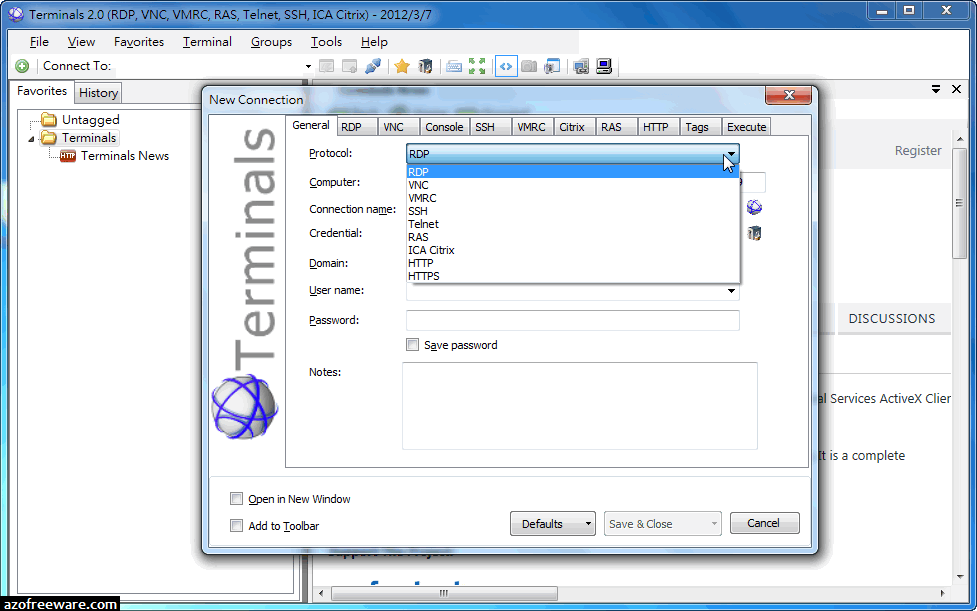Click into the Notes text area
The image size is (977, 611).
(579, 406)
